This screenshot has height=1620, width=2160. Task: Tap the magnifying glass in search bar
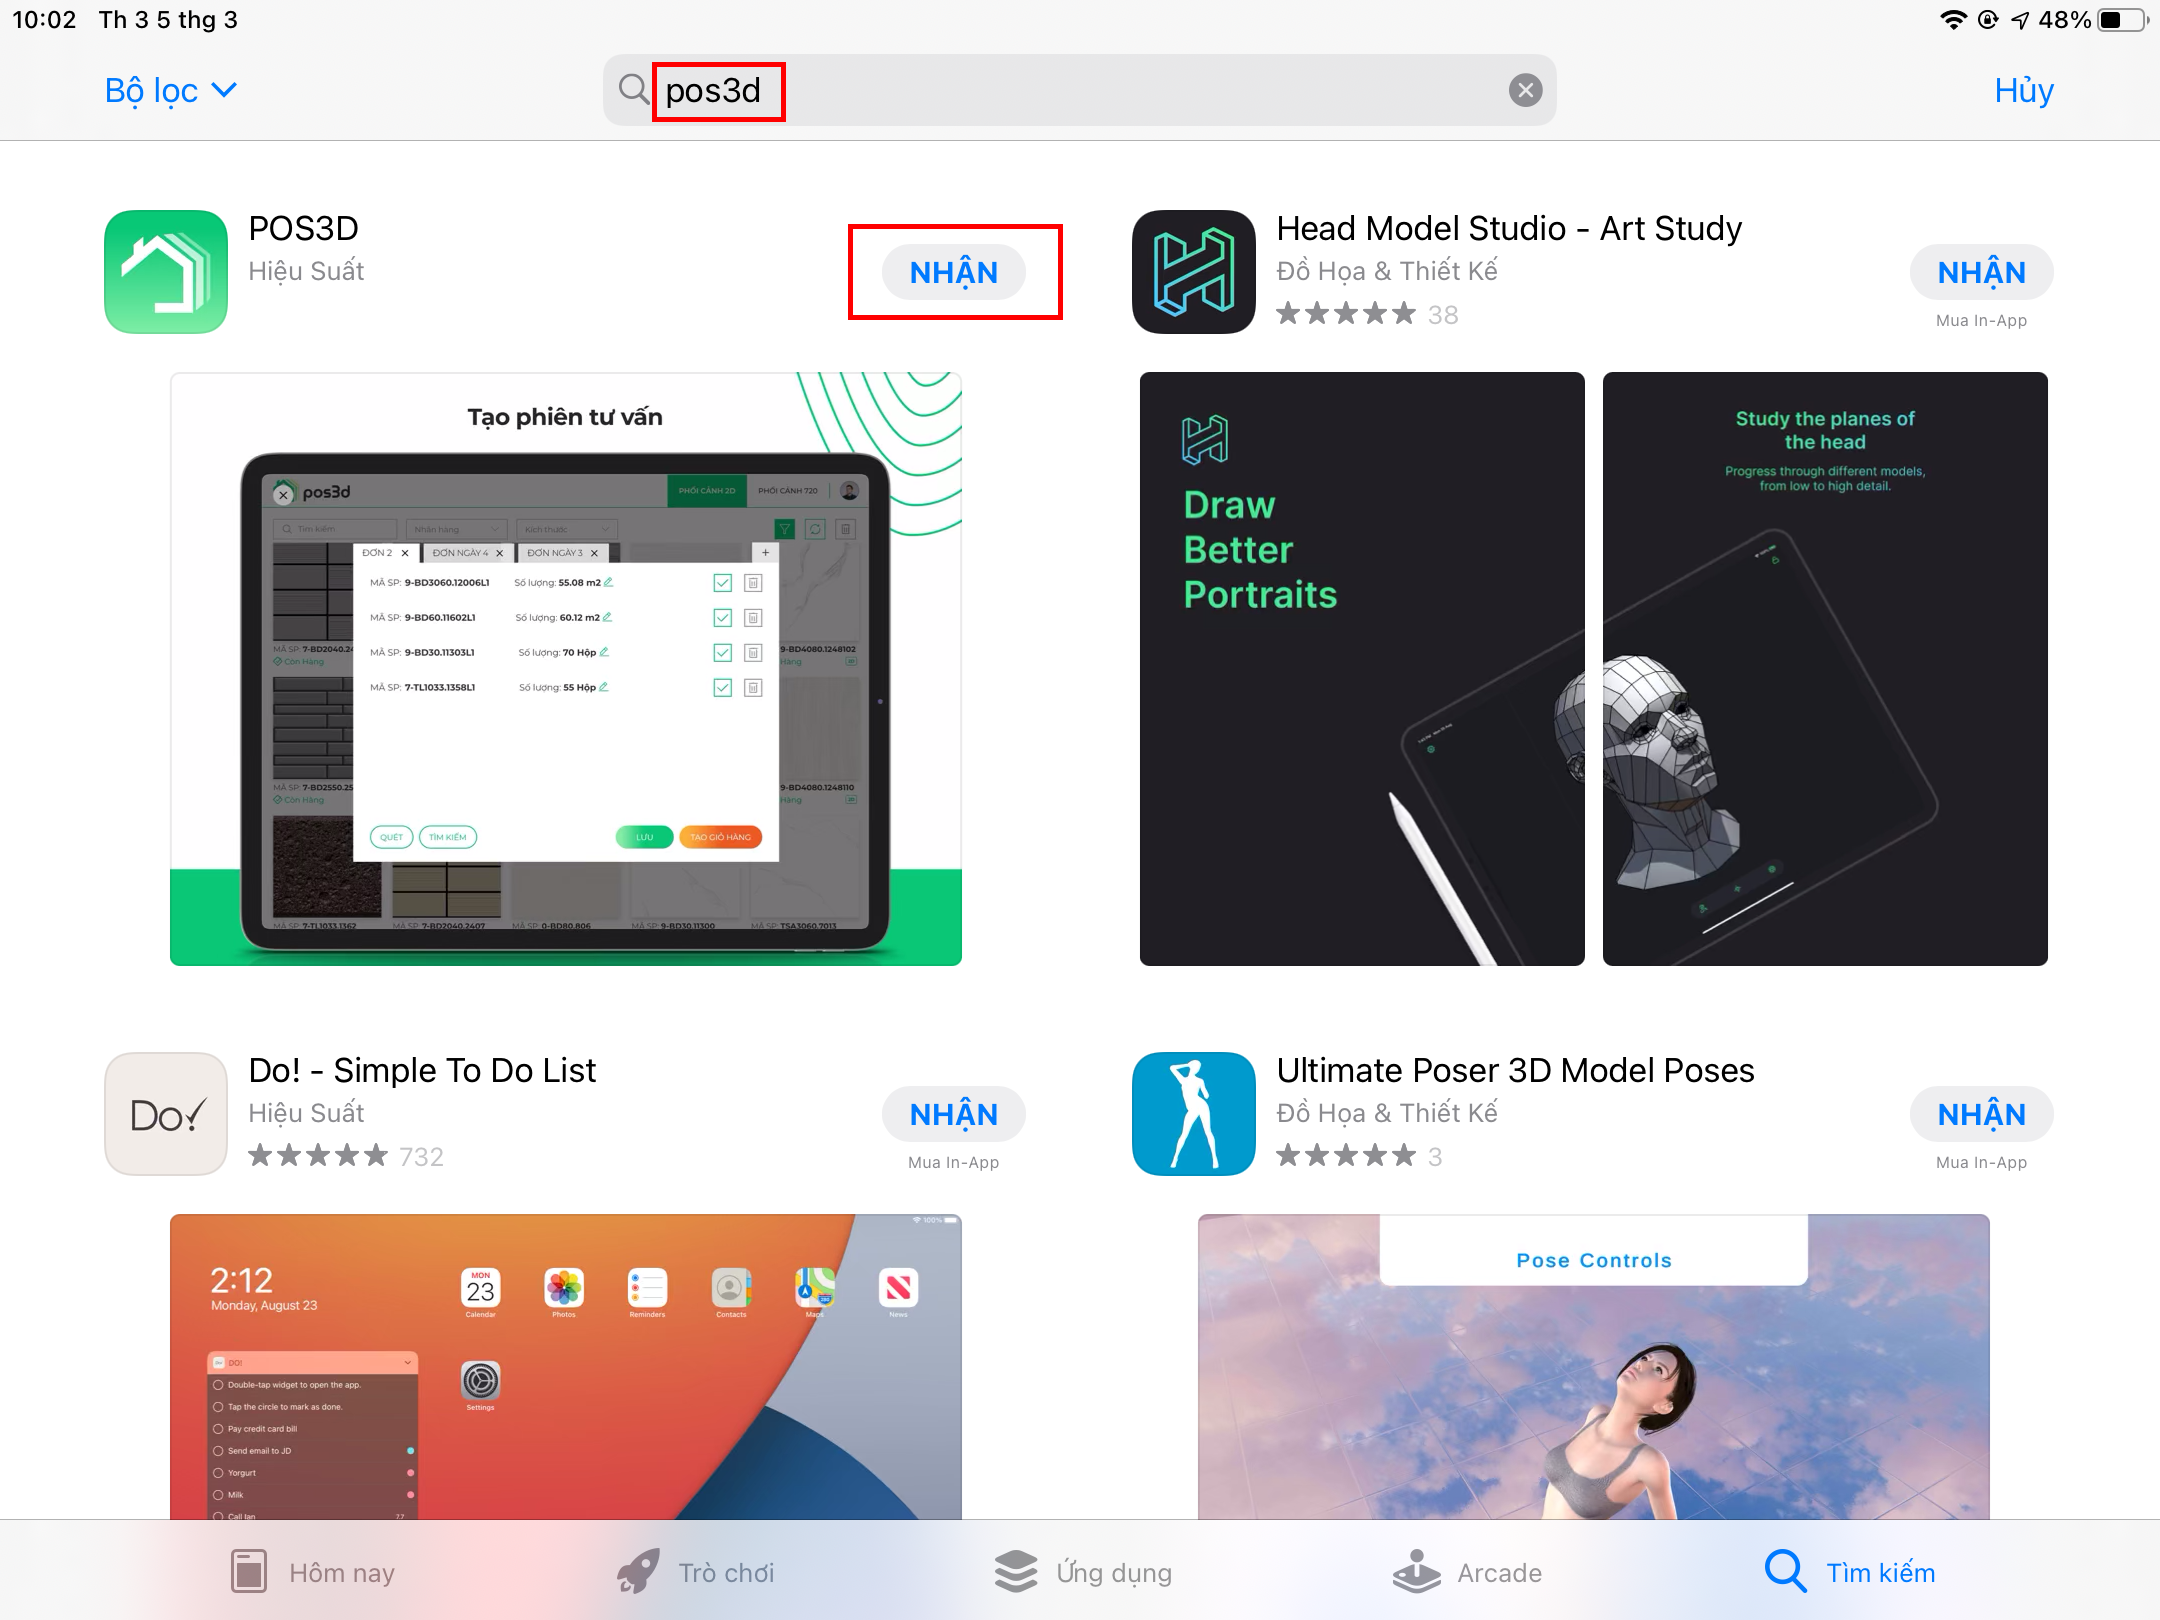[x=633, y=90]
